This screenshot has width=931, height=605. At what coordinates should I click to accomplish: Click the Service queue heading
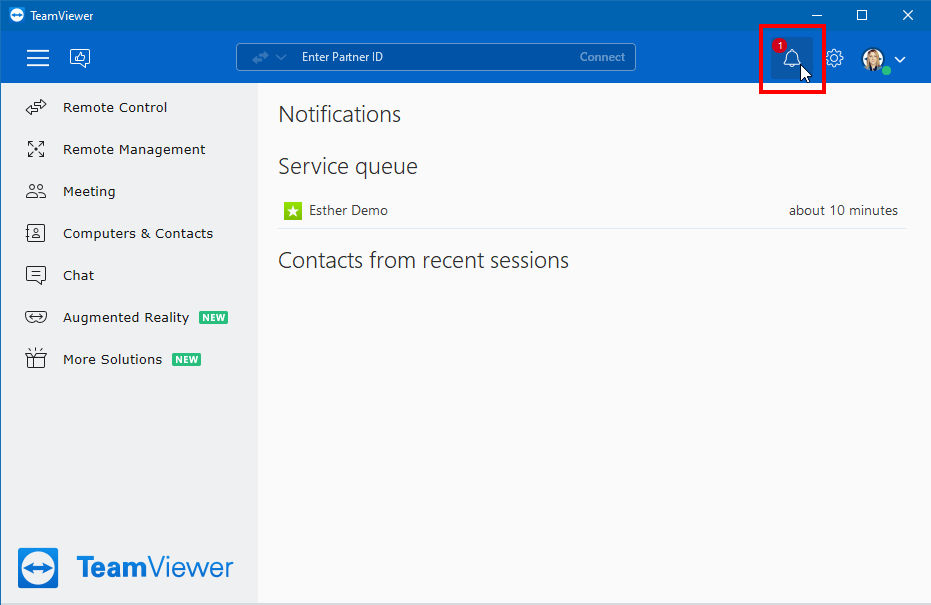[x=348, y=167]
